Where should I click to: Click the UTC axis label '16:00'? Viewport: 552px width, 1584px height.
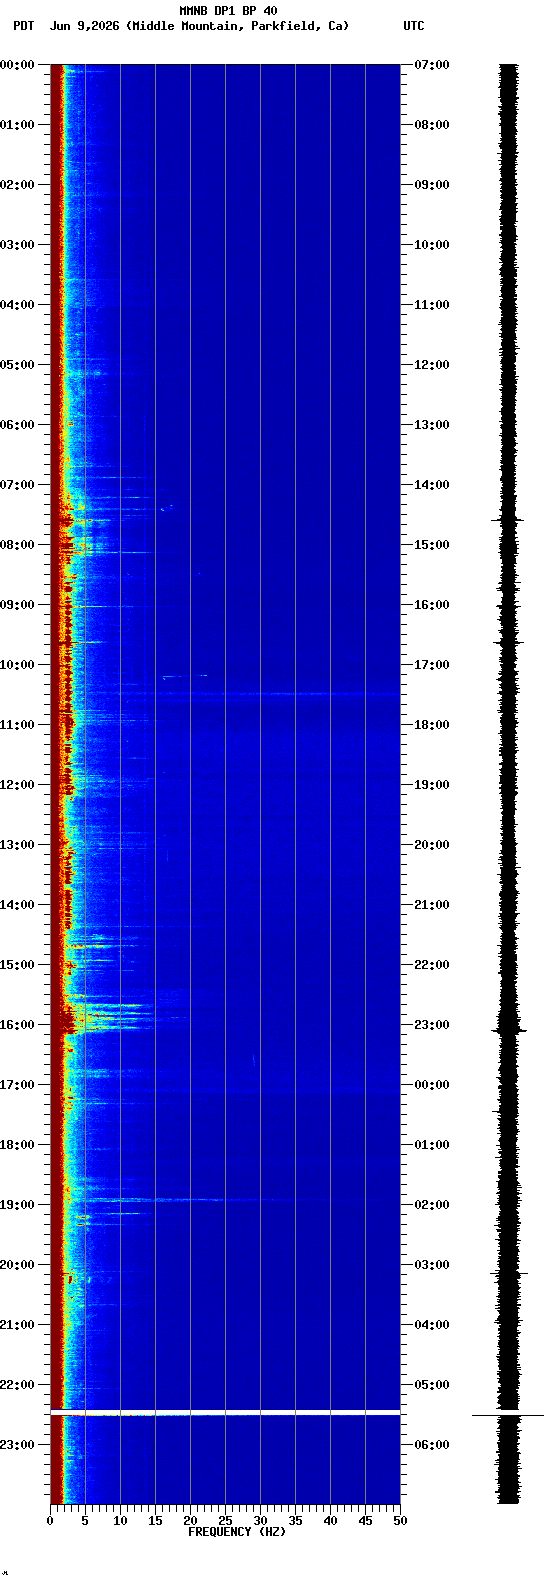click(432, 605)
